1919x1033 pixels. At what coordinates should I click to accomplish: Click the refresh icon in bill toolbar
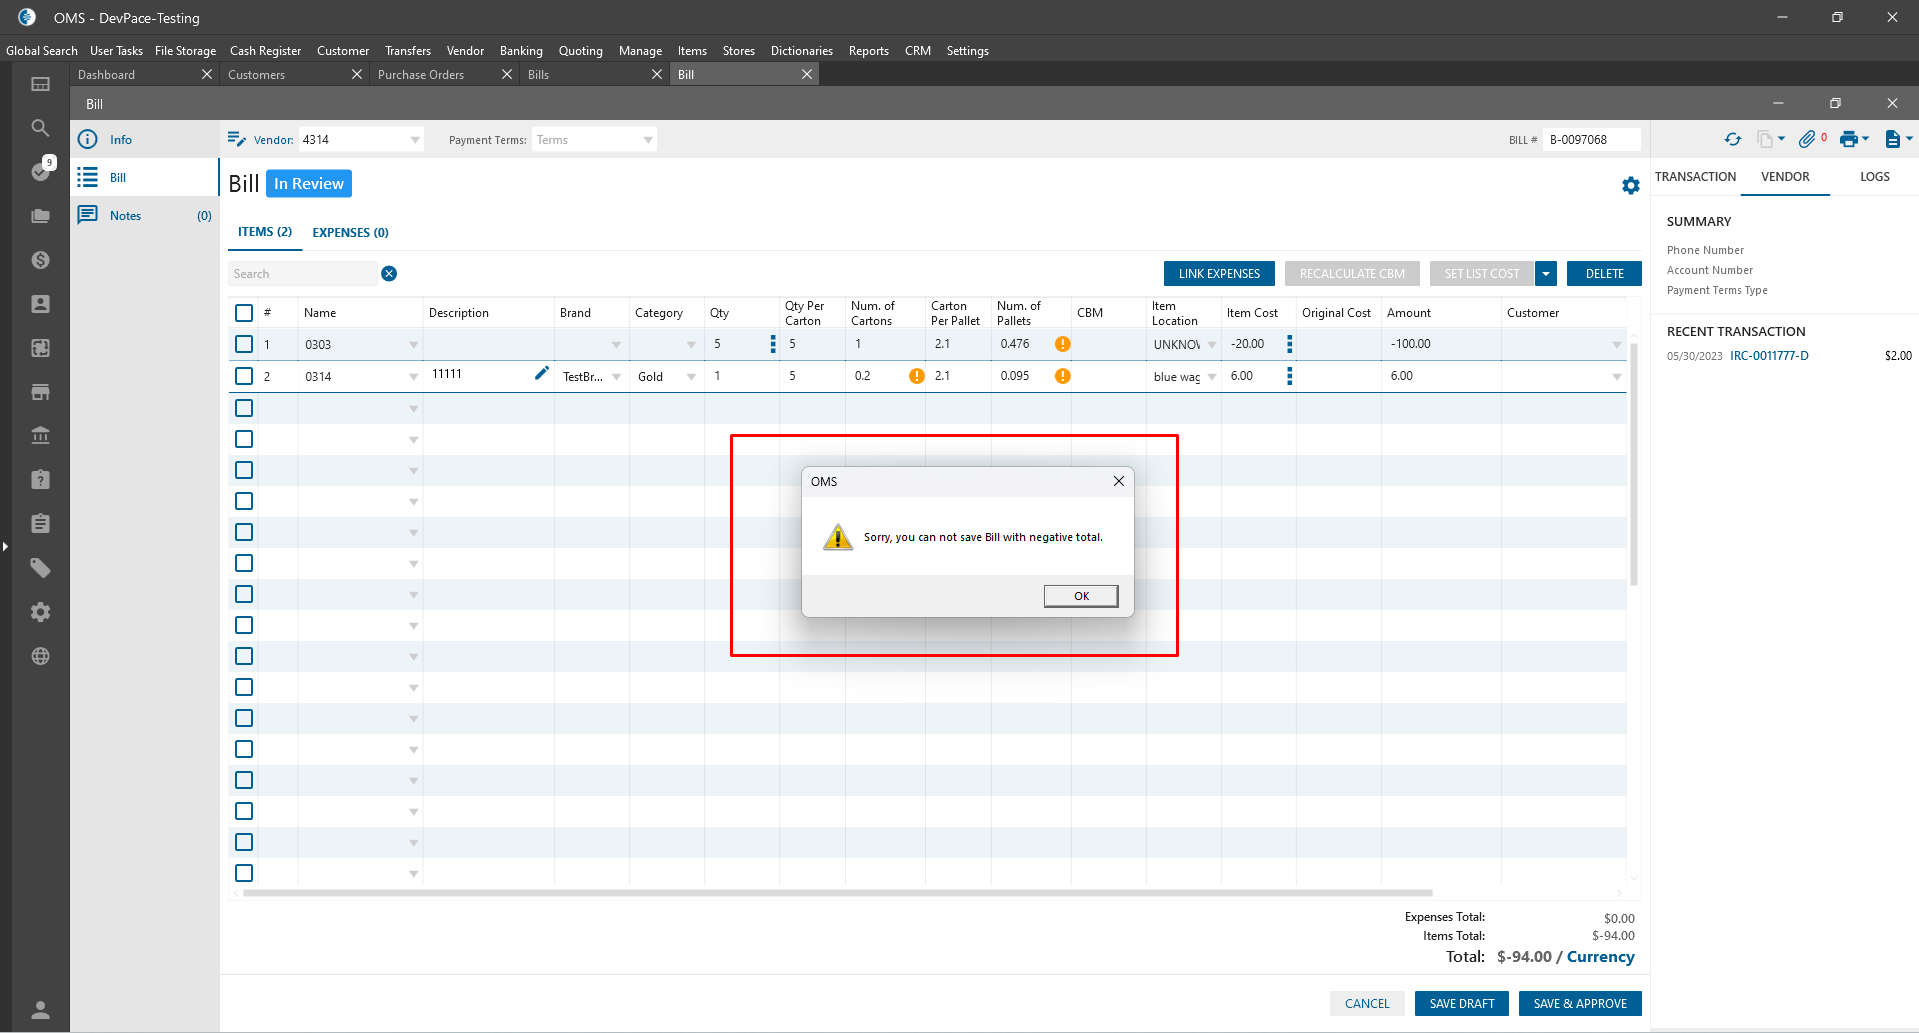click(x=1733, y=139)
